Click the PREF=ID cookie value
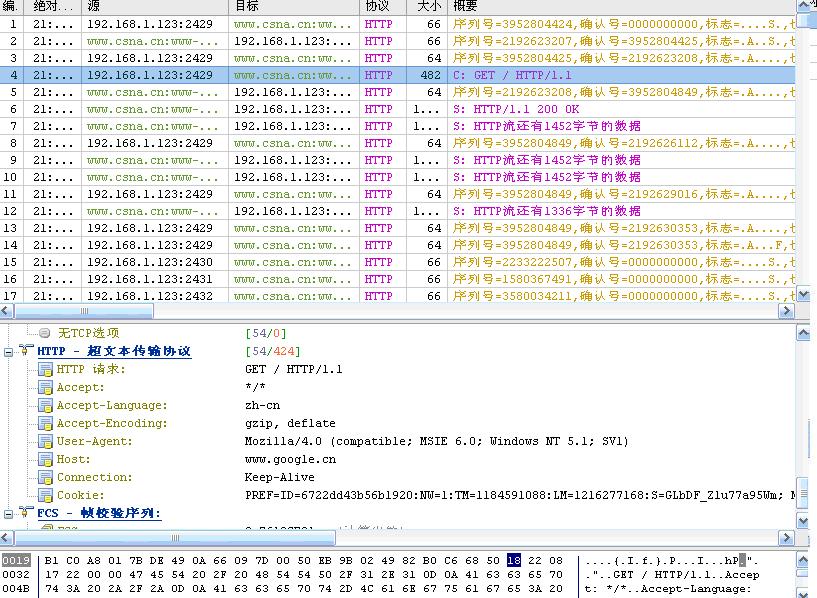Image resolution: width=817 pixels, height=598 pixels. [x=519, y=495]
